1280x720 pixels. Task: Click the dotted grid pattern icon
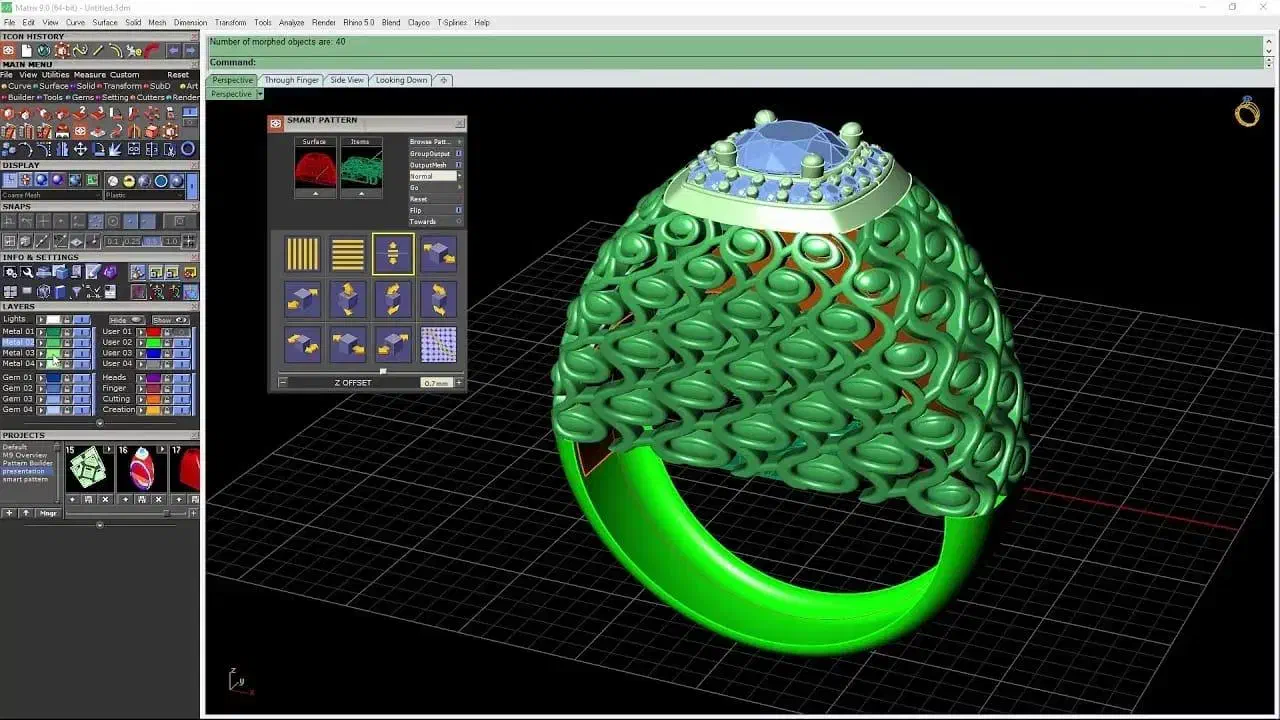point(438,344)
